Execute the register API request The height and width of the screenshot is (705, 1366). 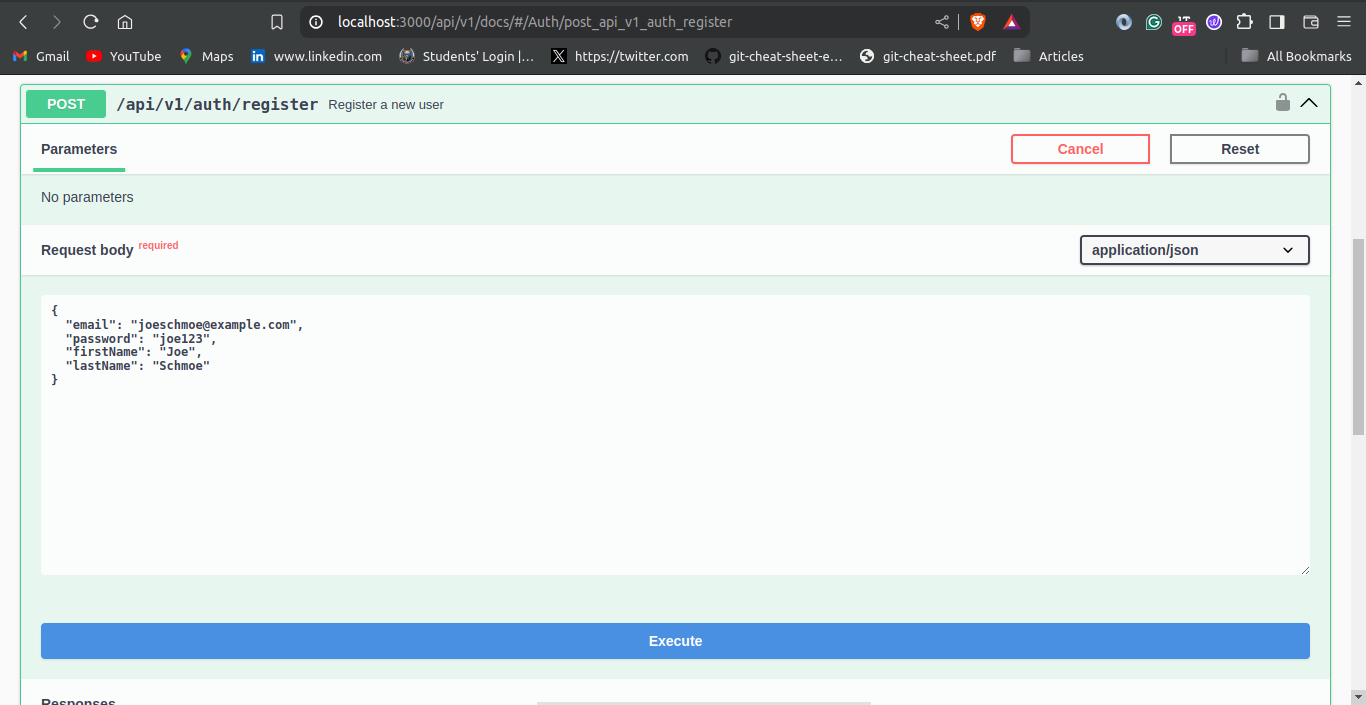click(675, 641)
